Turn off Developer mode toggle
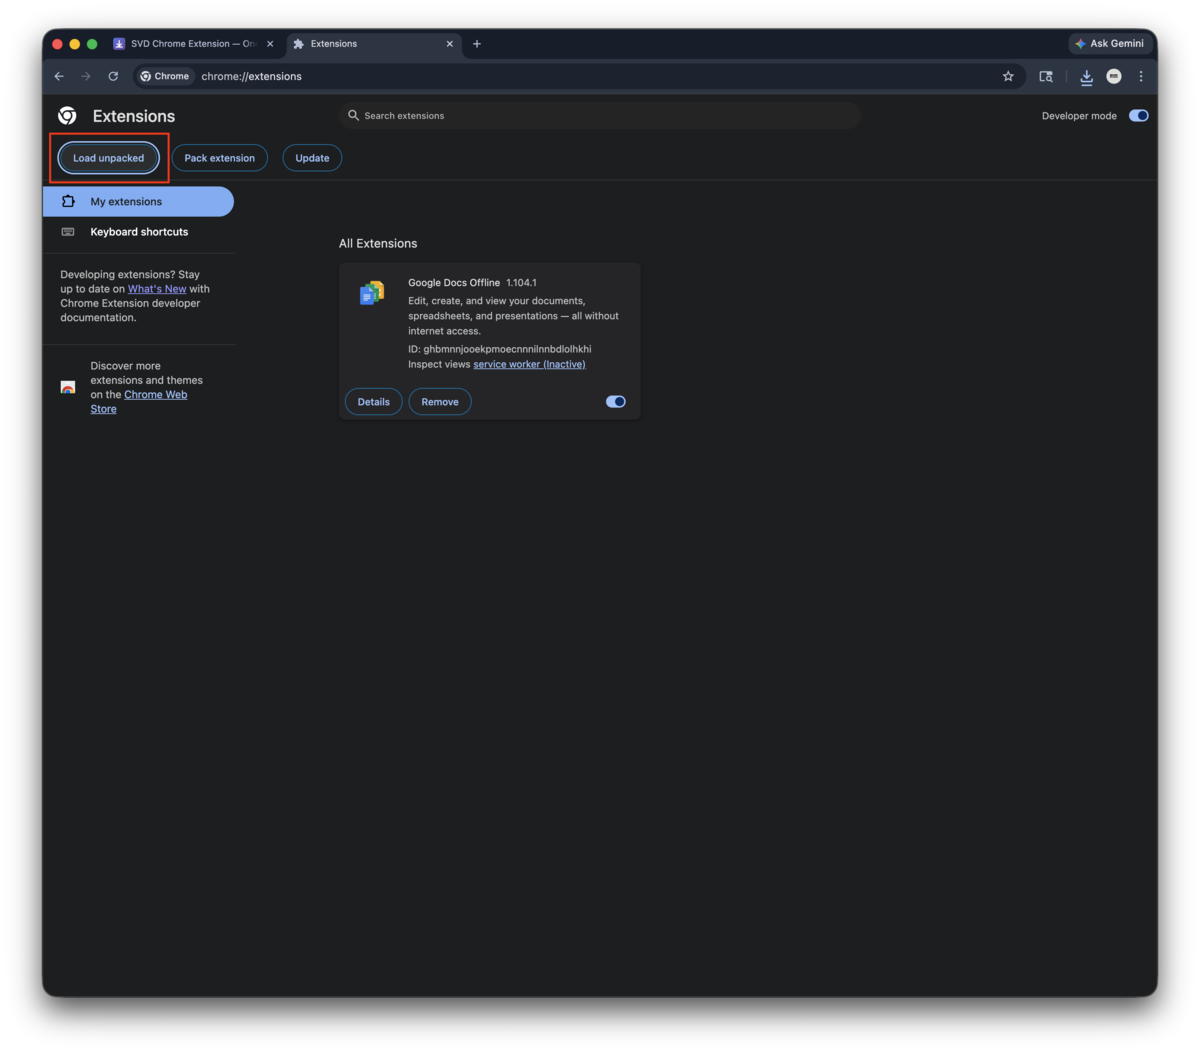 (1139, 116)
